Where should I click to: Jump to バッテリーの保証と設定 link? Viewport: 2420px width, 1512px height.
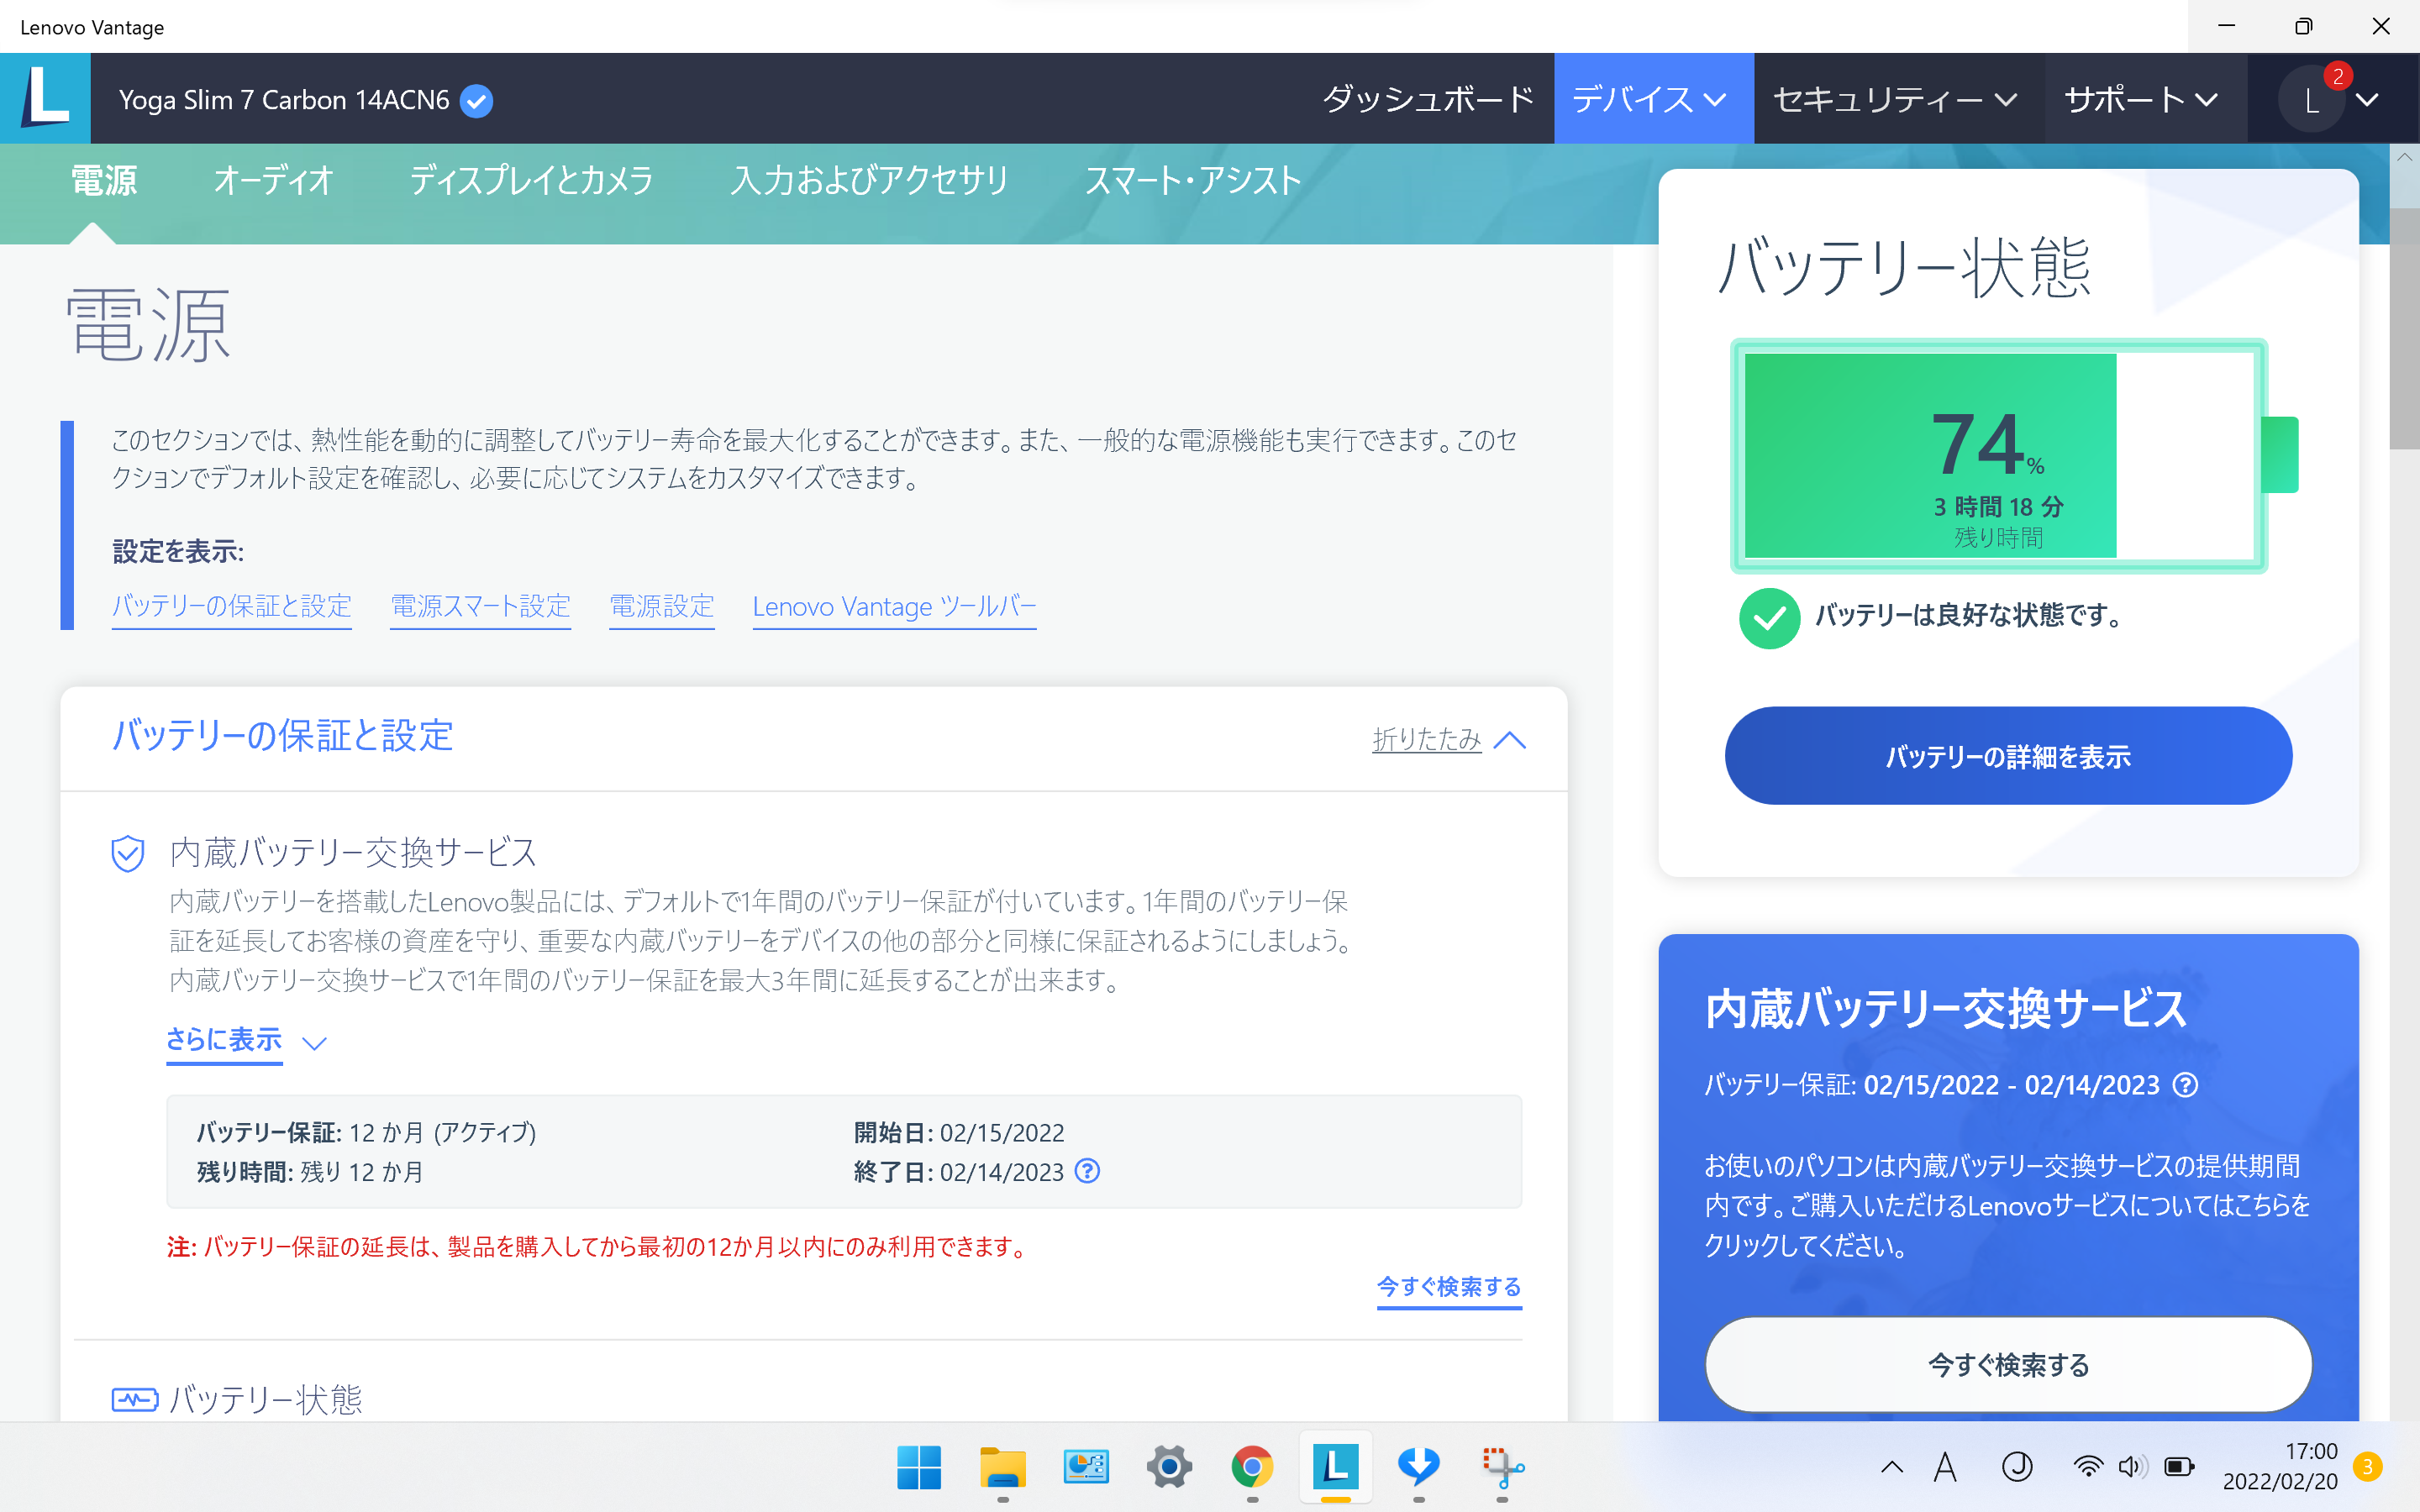pos(232,607)
